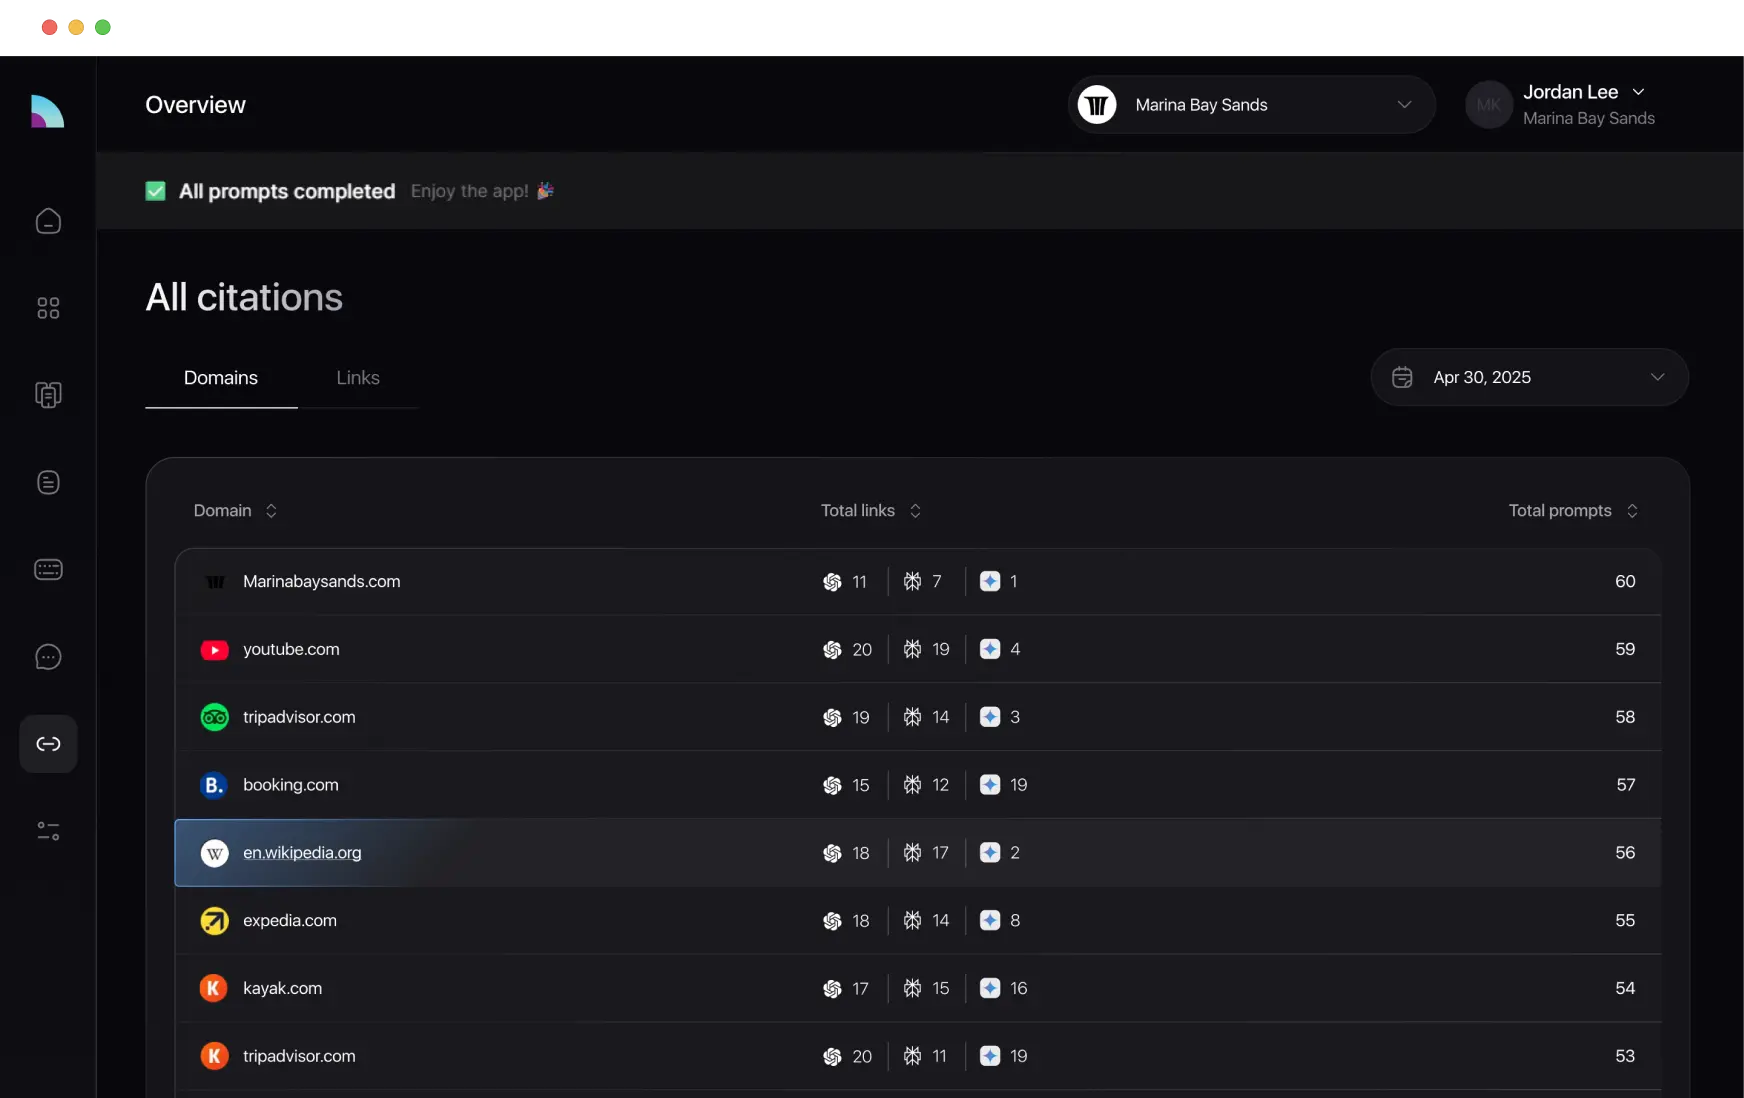Click the kayak.com K favicon
This screenshot has width=1744, height=1098.
[x=214, y=988]
